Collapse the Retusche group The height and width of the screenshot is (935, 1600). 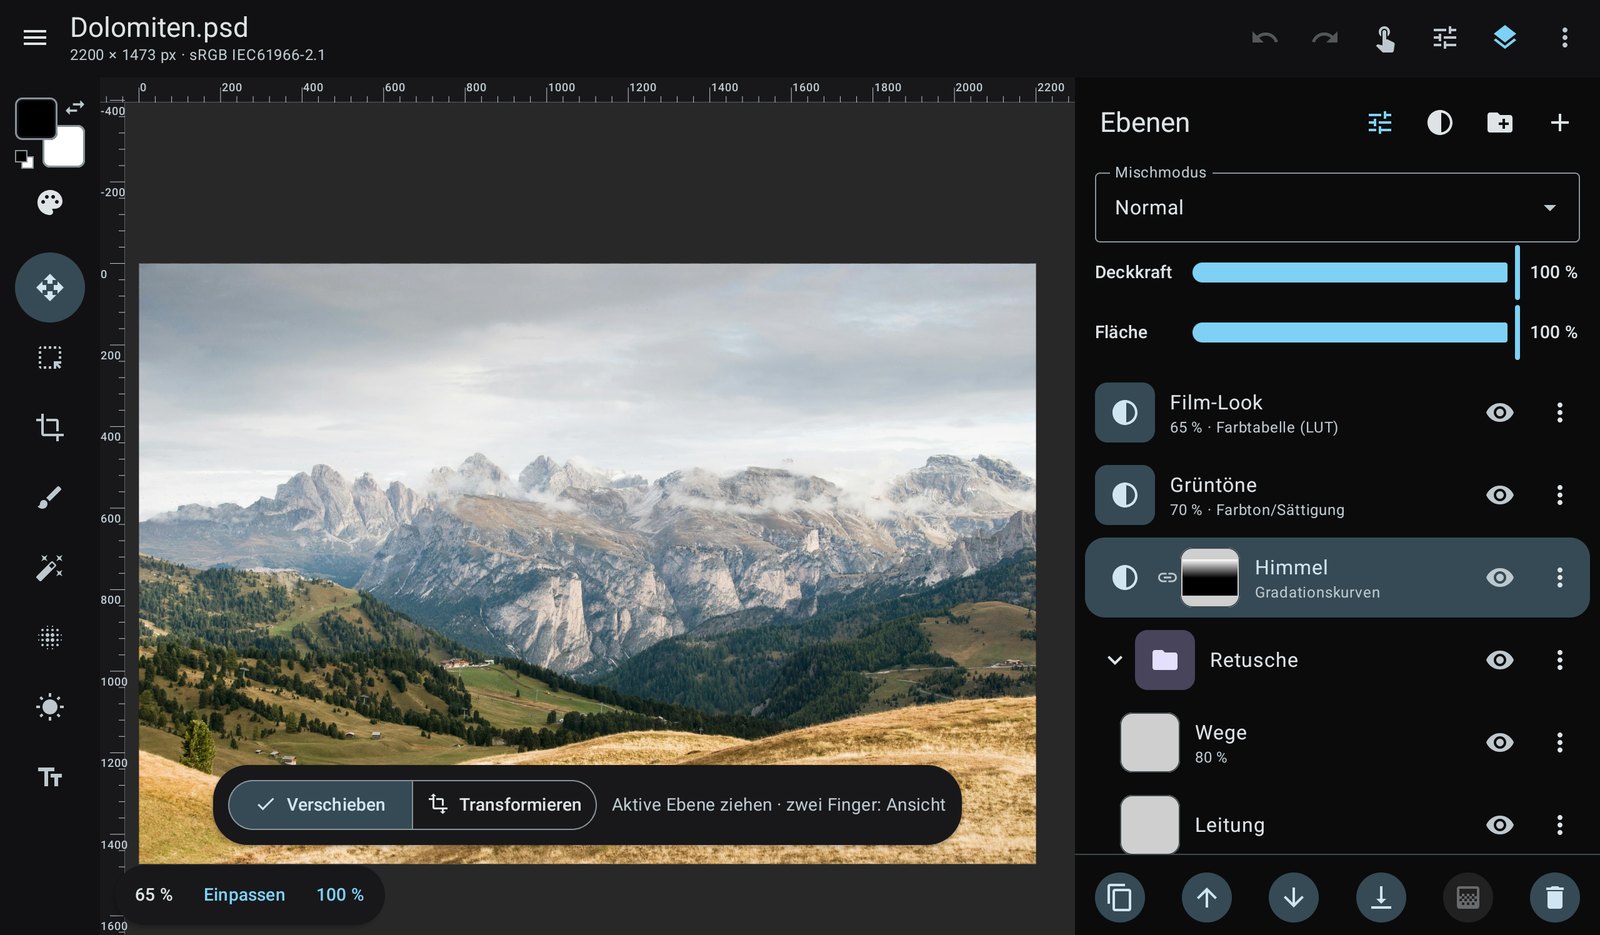[1114, 660]
